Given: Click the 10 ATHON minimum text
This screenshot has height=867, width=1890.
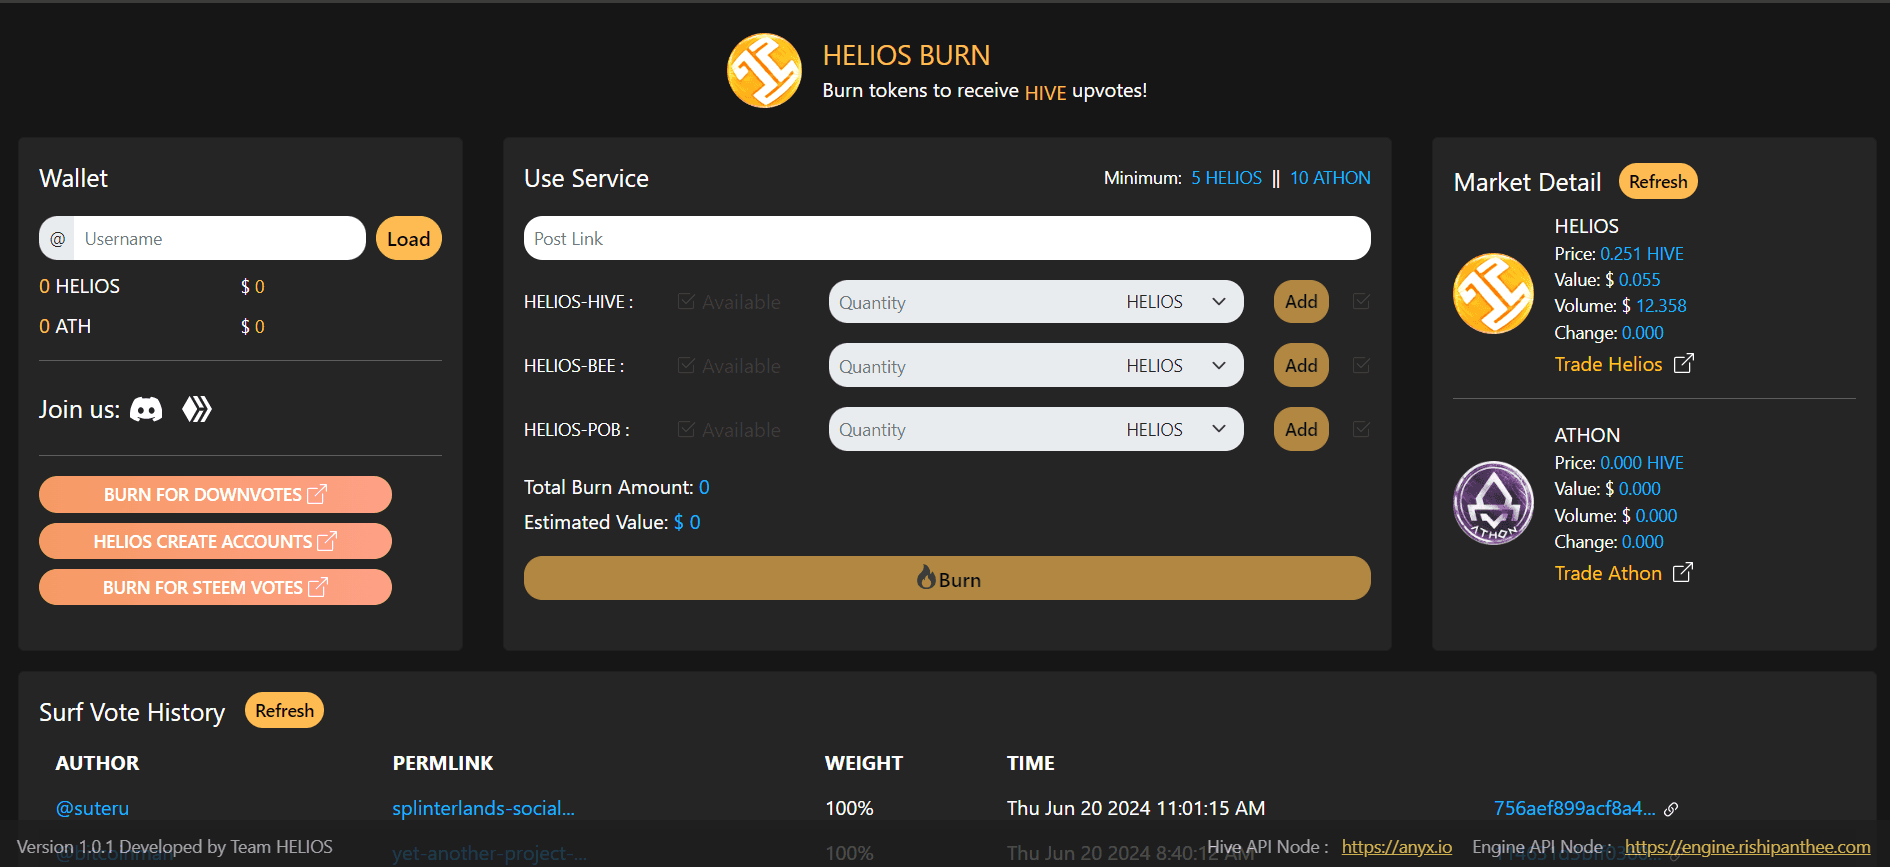Looking at the screenshot, I should coord(1330,178).
